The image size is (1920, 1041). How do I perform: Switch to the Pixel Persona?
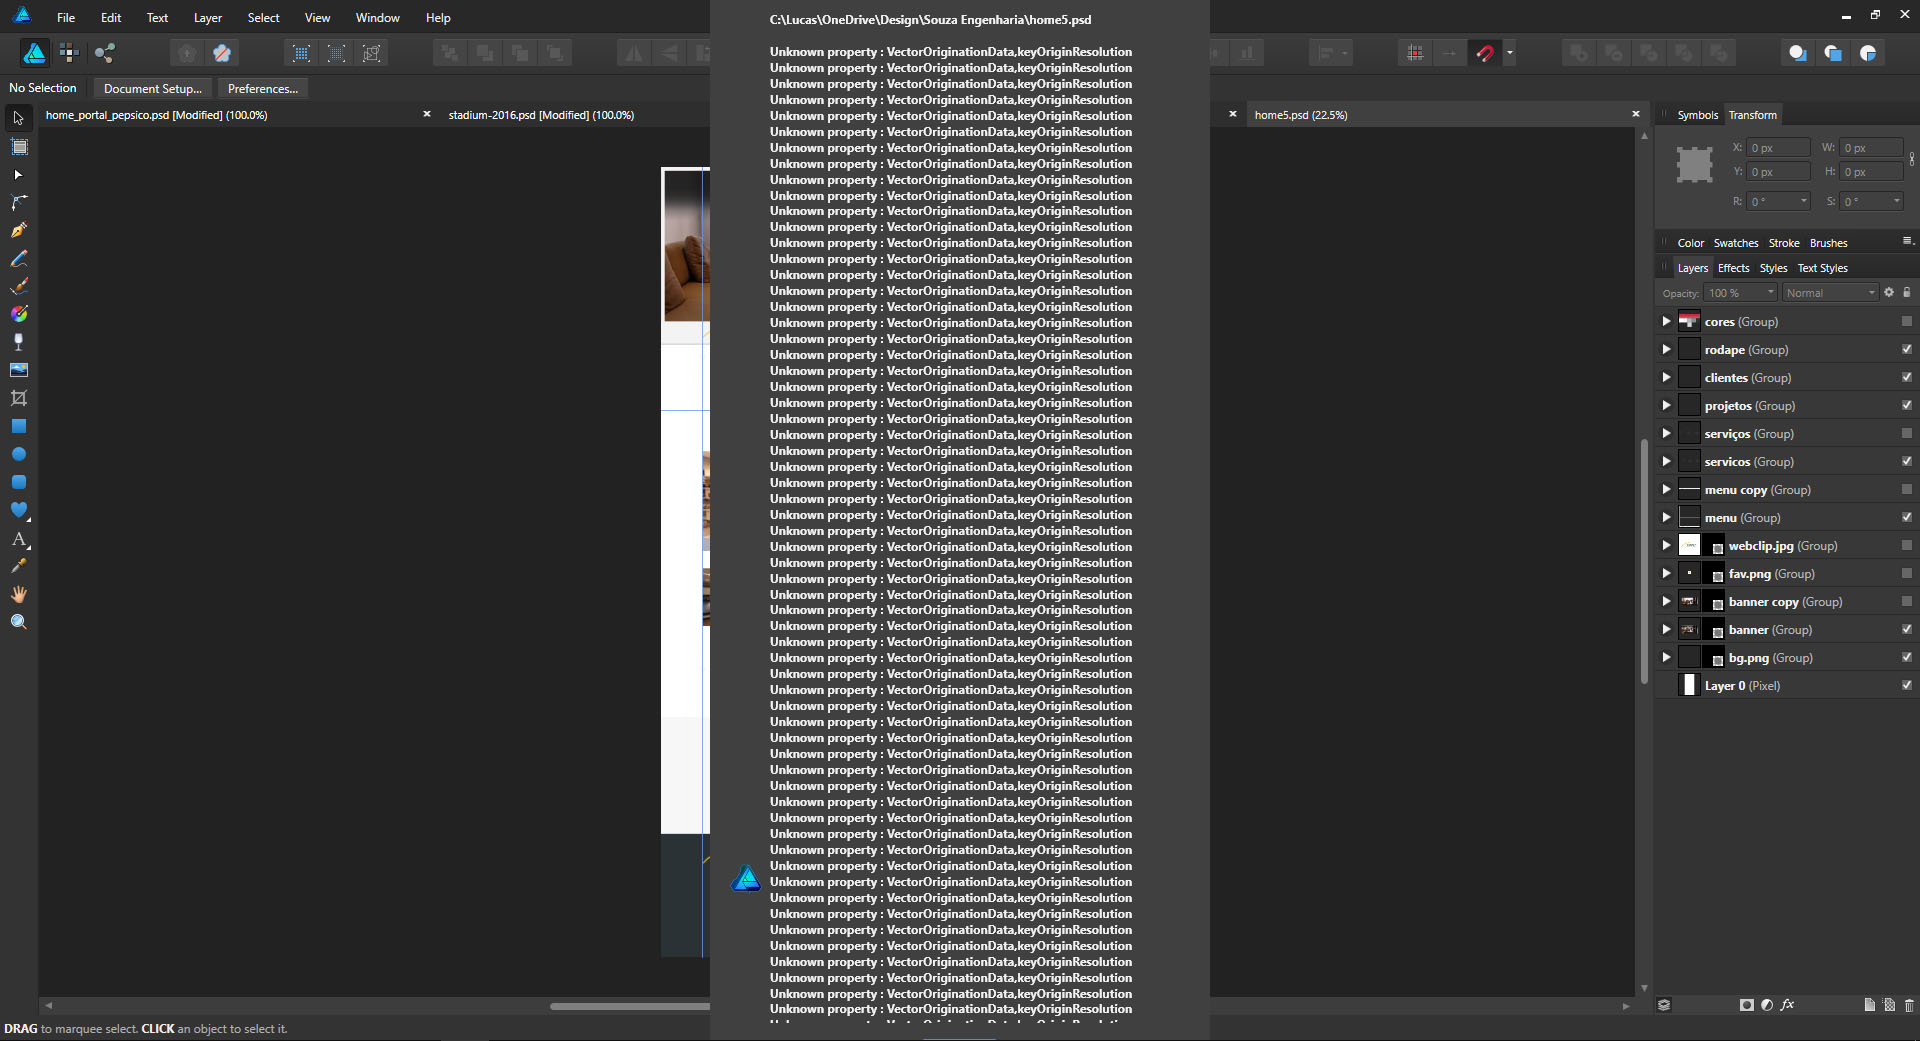(69, 53)
